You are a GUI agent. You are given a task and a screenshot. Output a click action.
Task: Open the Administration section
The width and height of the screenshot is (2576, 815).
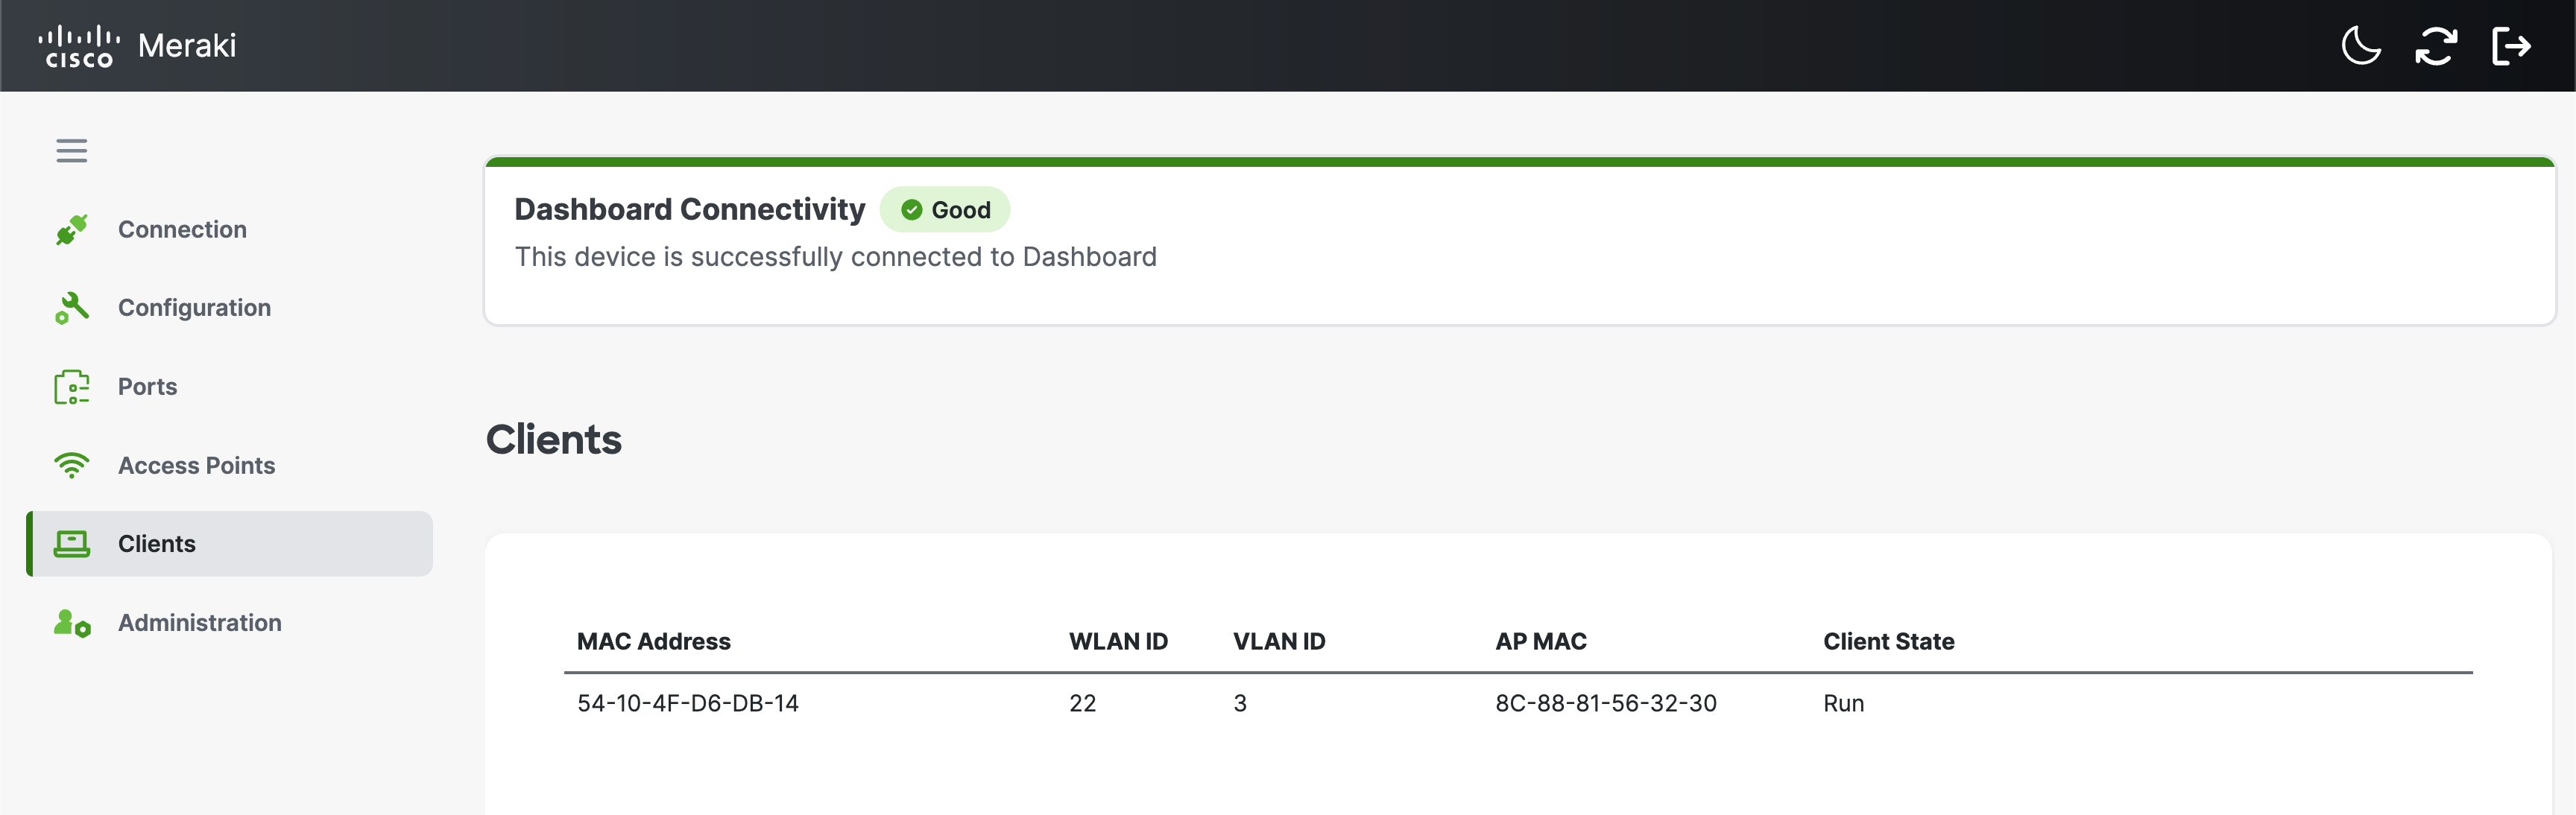(199, 622)
